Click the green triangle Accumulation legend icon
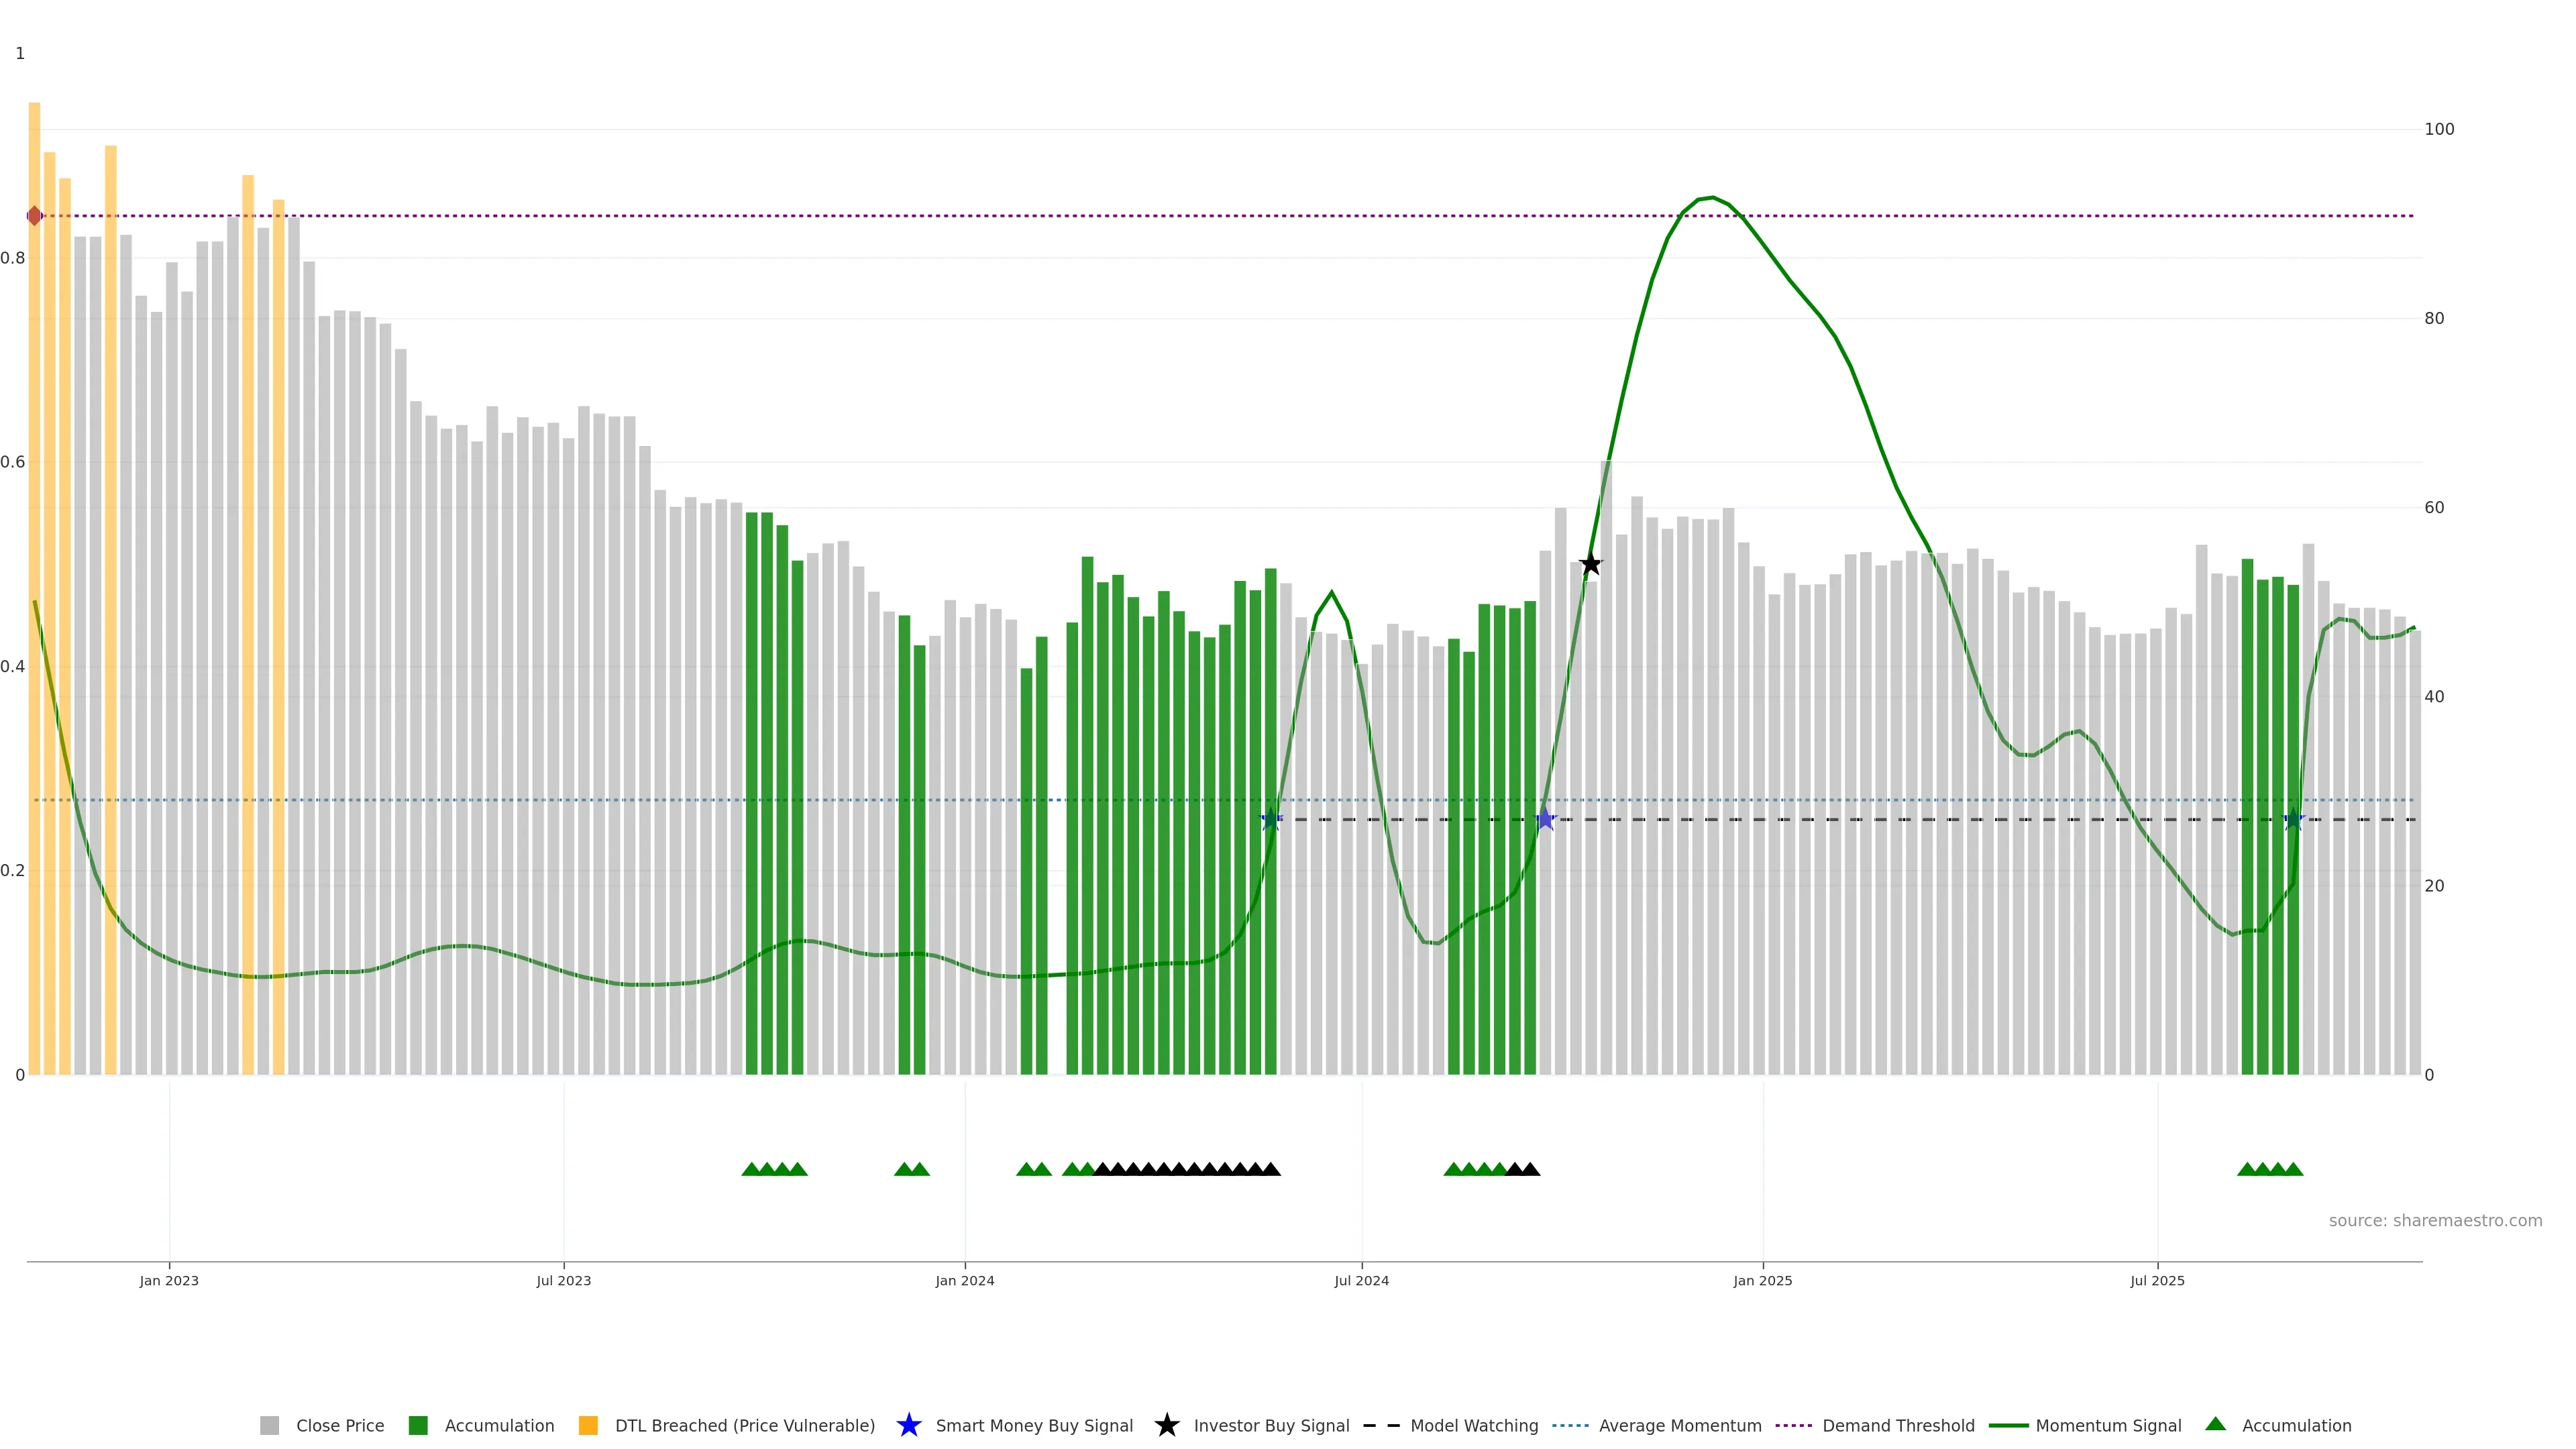 point(2215,1424)
